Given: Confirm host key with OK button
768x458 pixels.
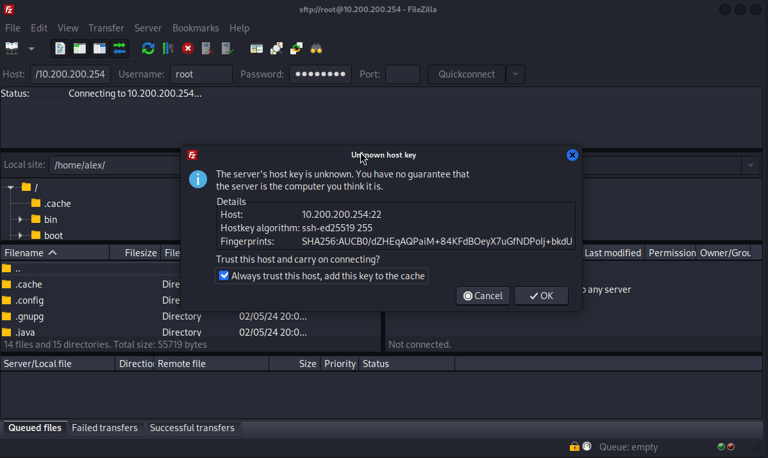Looking at the screenshot, I should coord(541,296).
